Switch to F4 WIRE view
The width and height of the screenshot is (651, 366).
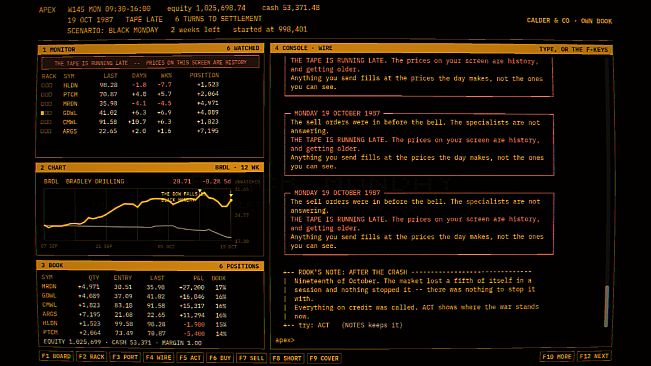(x=158, y=357)
